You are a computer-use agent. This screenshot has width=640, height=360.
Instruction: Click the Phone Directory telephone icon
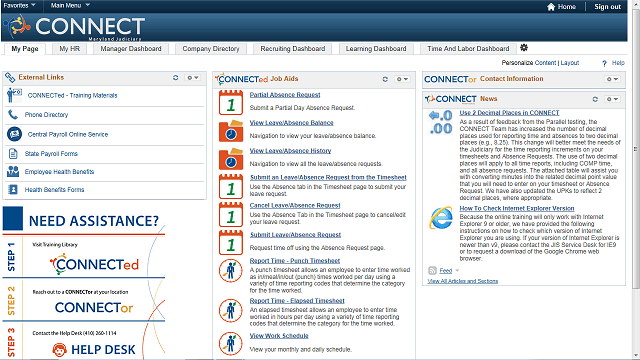13,115
